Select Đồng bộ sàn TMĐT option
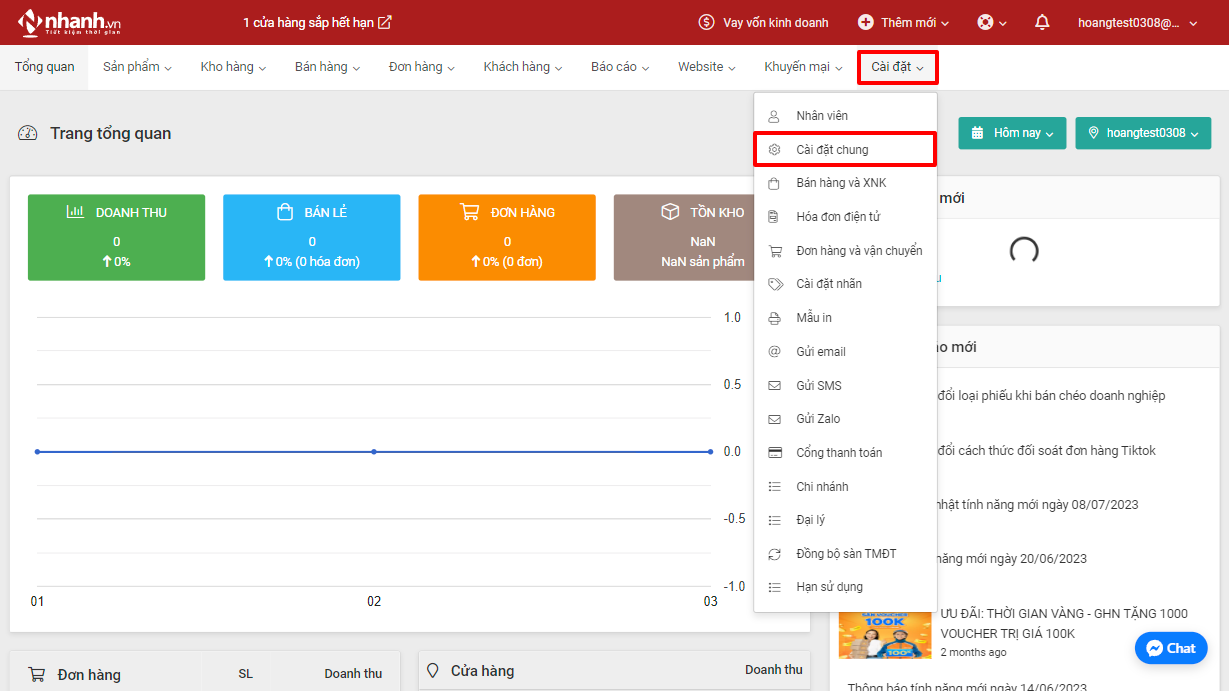This screenshot has height=691, width=1229. click(846, 554)
